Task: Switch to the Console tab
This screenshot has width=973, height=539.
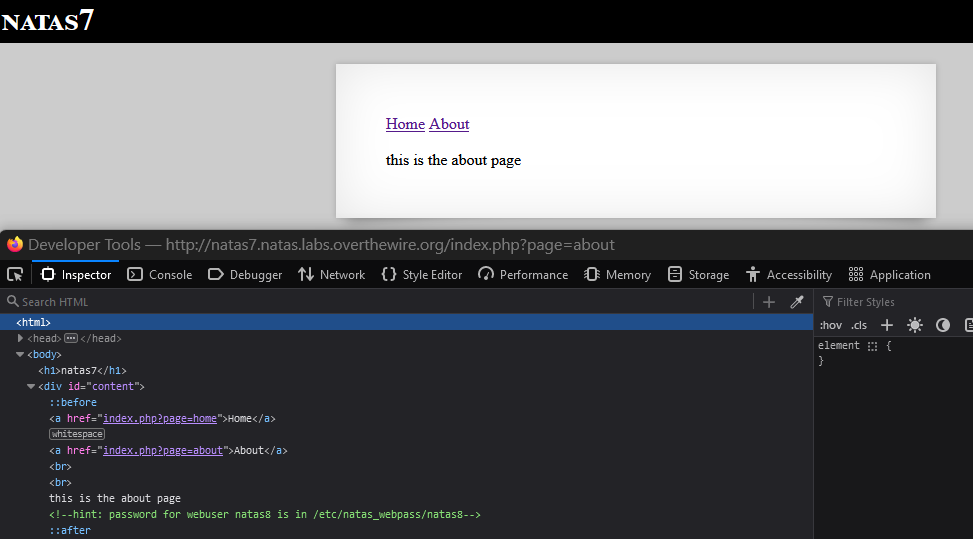Action: coord(160,274)
